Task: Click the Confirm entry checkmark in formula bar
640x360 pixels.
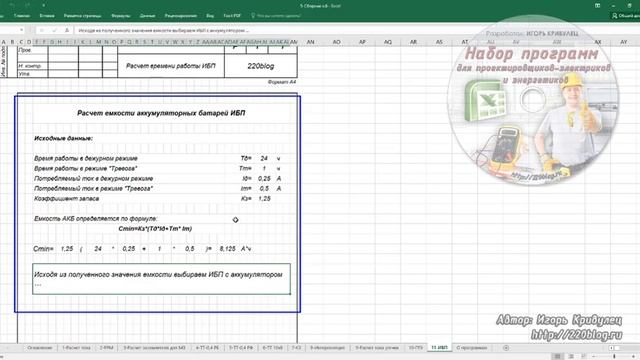Action: click(x=54, y=30)
